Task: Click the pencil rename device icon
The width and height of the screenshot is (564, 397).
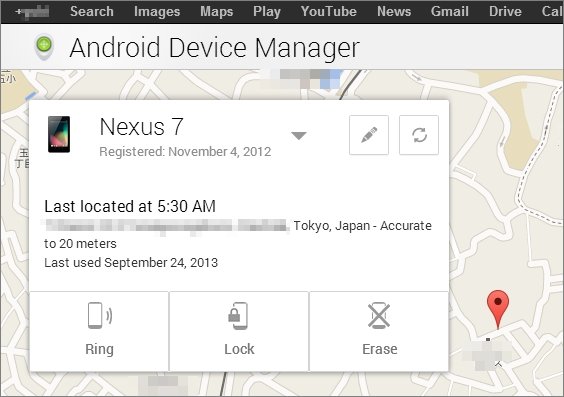Action: pyautogui.click(x=369, y=135)
